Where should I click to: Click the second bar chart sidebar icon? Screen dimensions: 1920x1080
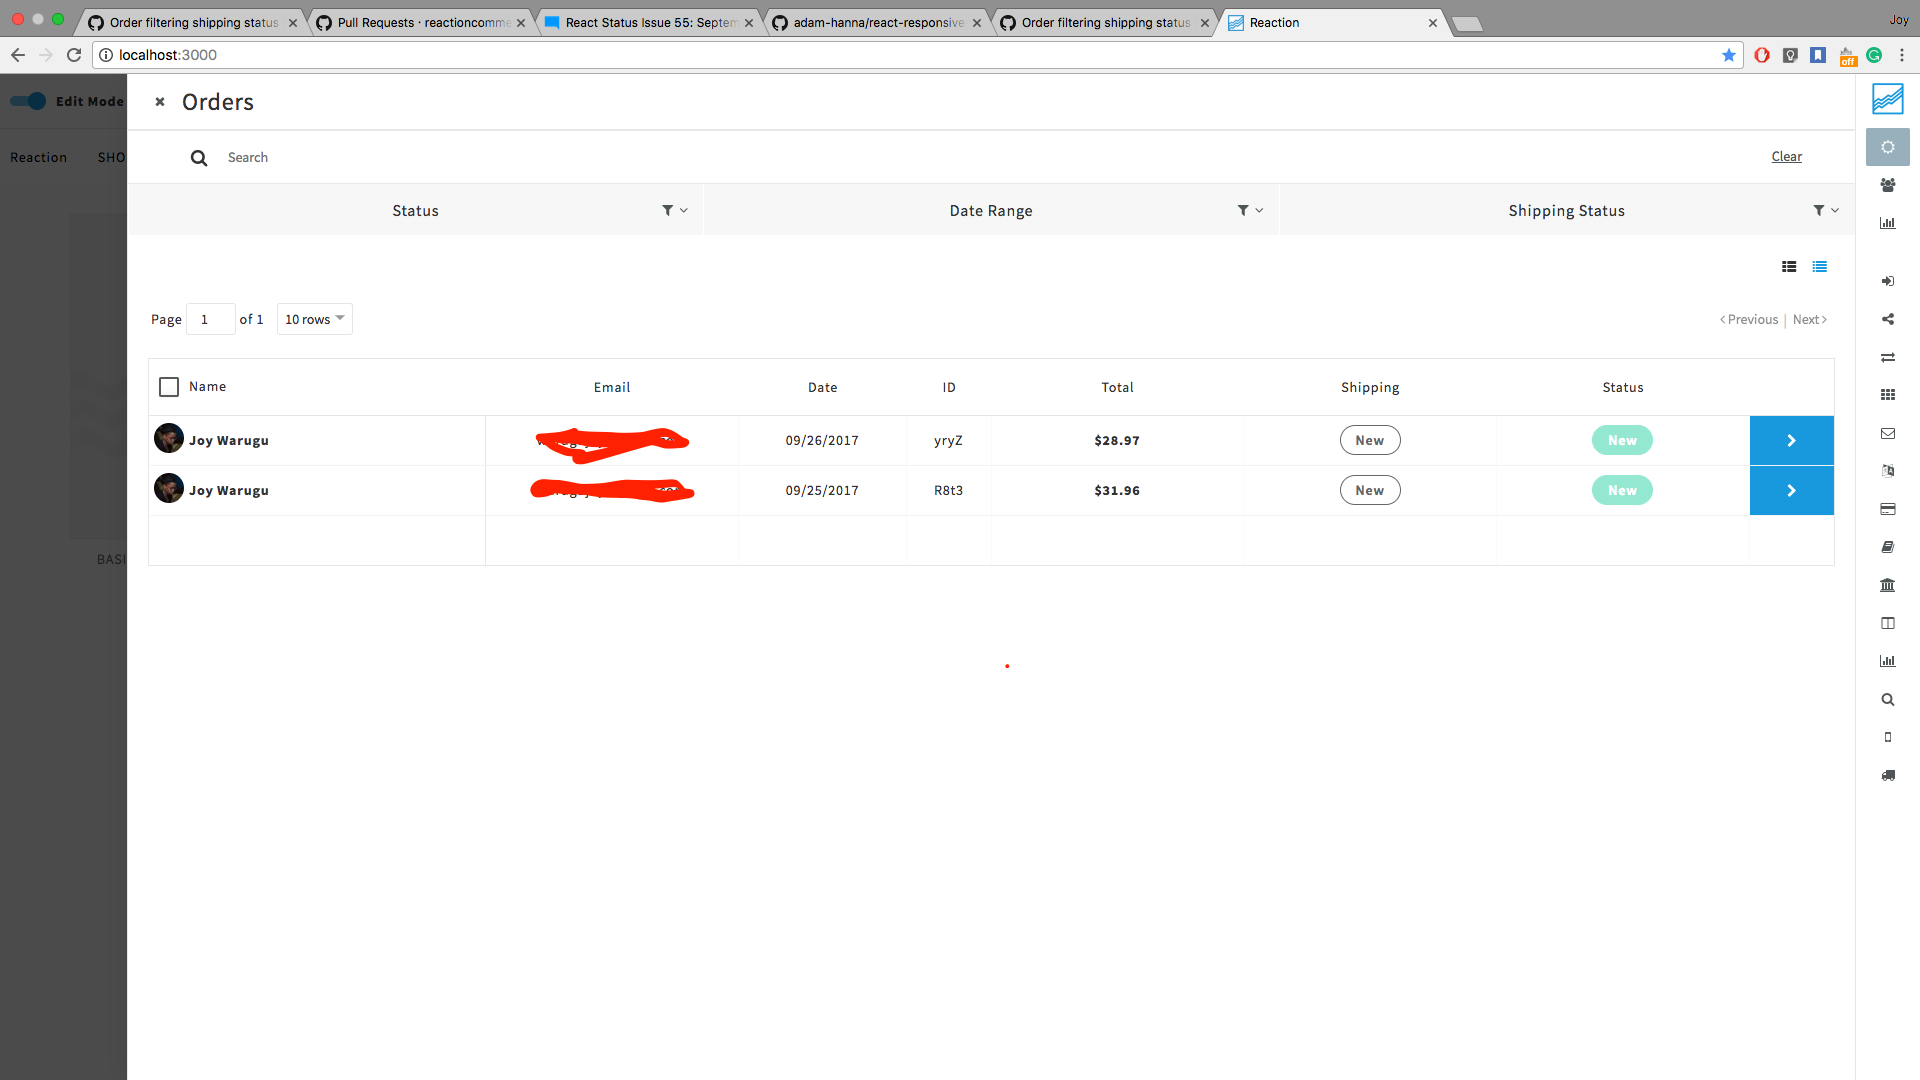tap(1887, 661)
